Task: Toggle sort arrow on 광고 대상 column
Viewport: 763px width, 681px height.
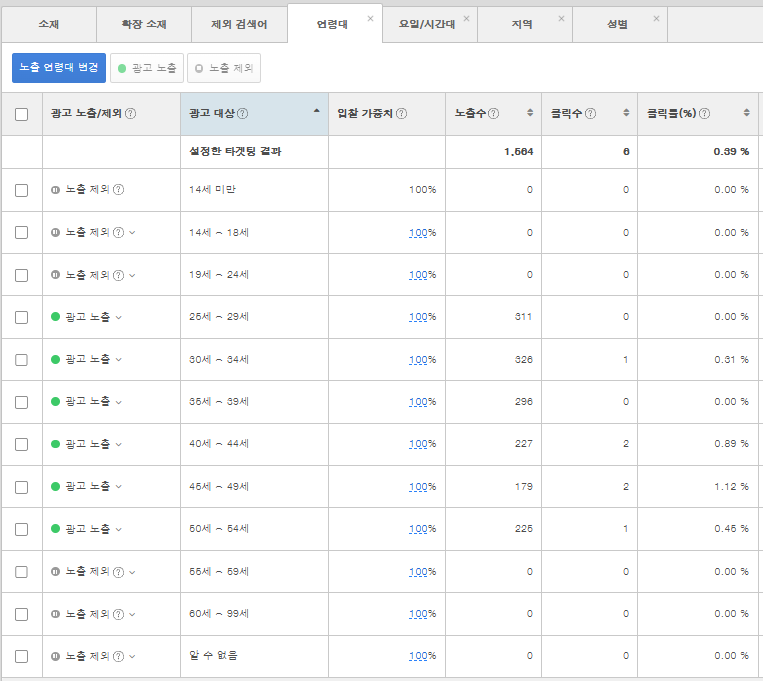Action: 317,111
